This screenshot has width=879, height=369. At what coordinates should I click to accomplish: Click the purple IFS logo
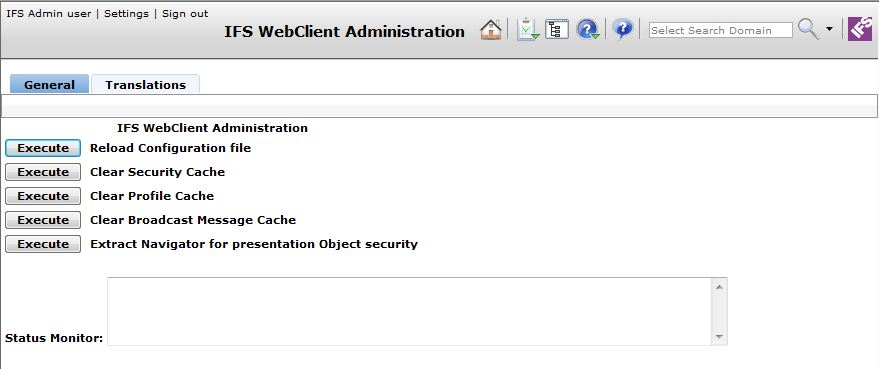[860, 29]
